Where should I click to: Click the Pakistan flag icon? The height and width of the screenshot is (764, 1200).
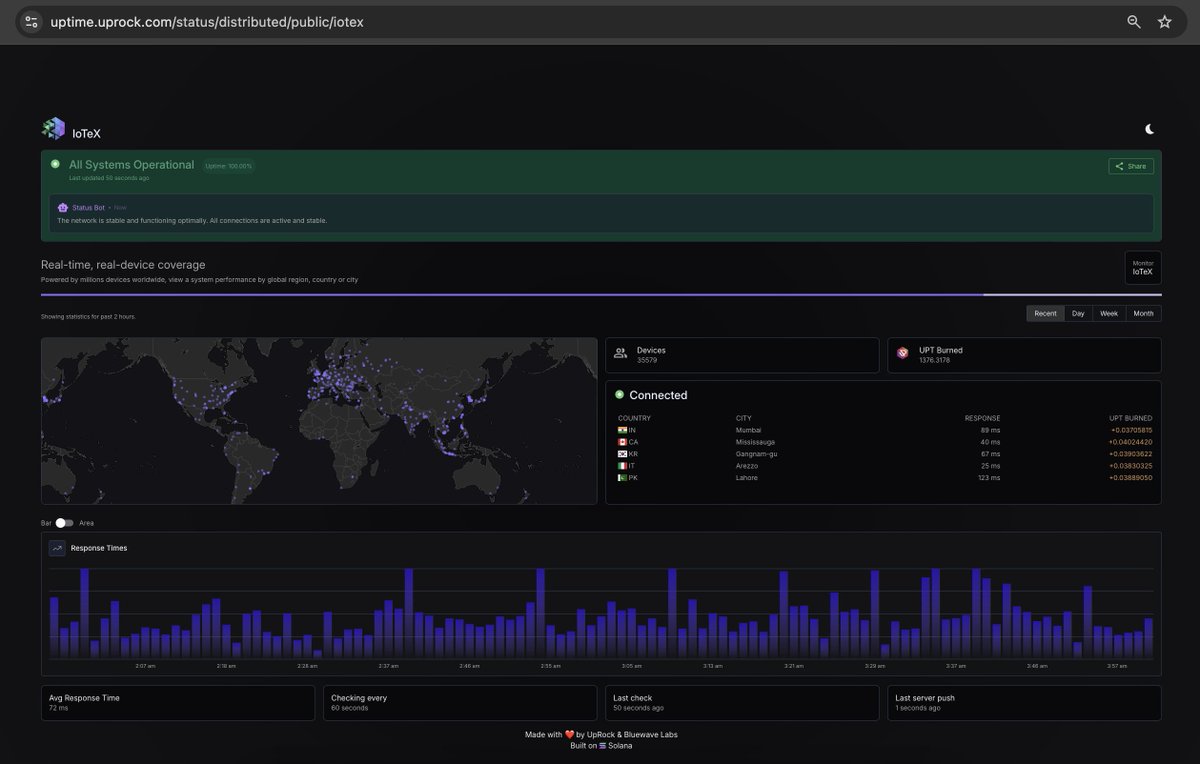pos(622,478)
